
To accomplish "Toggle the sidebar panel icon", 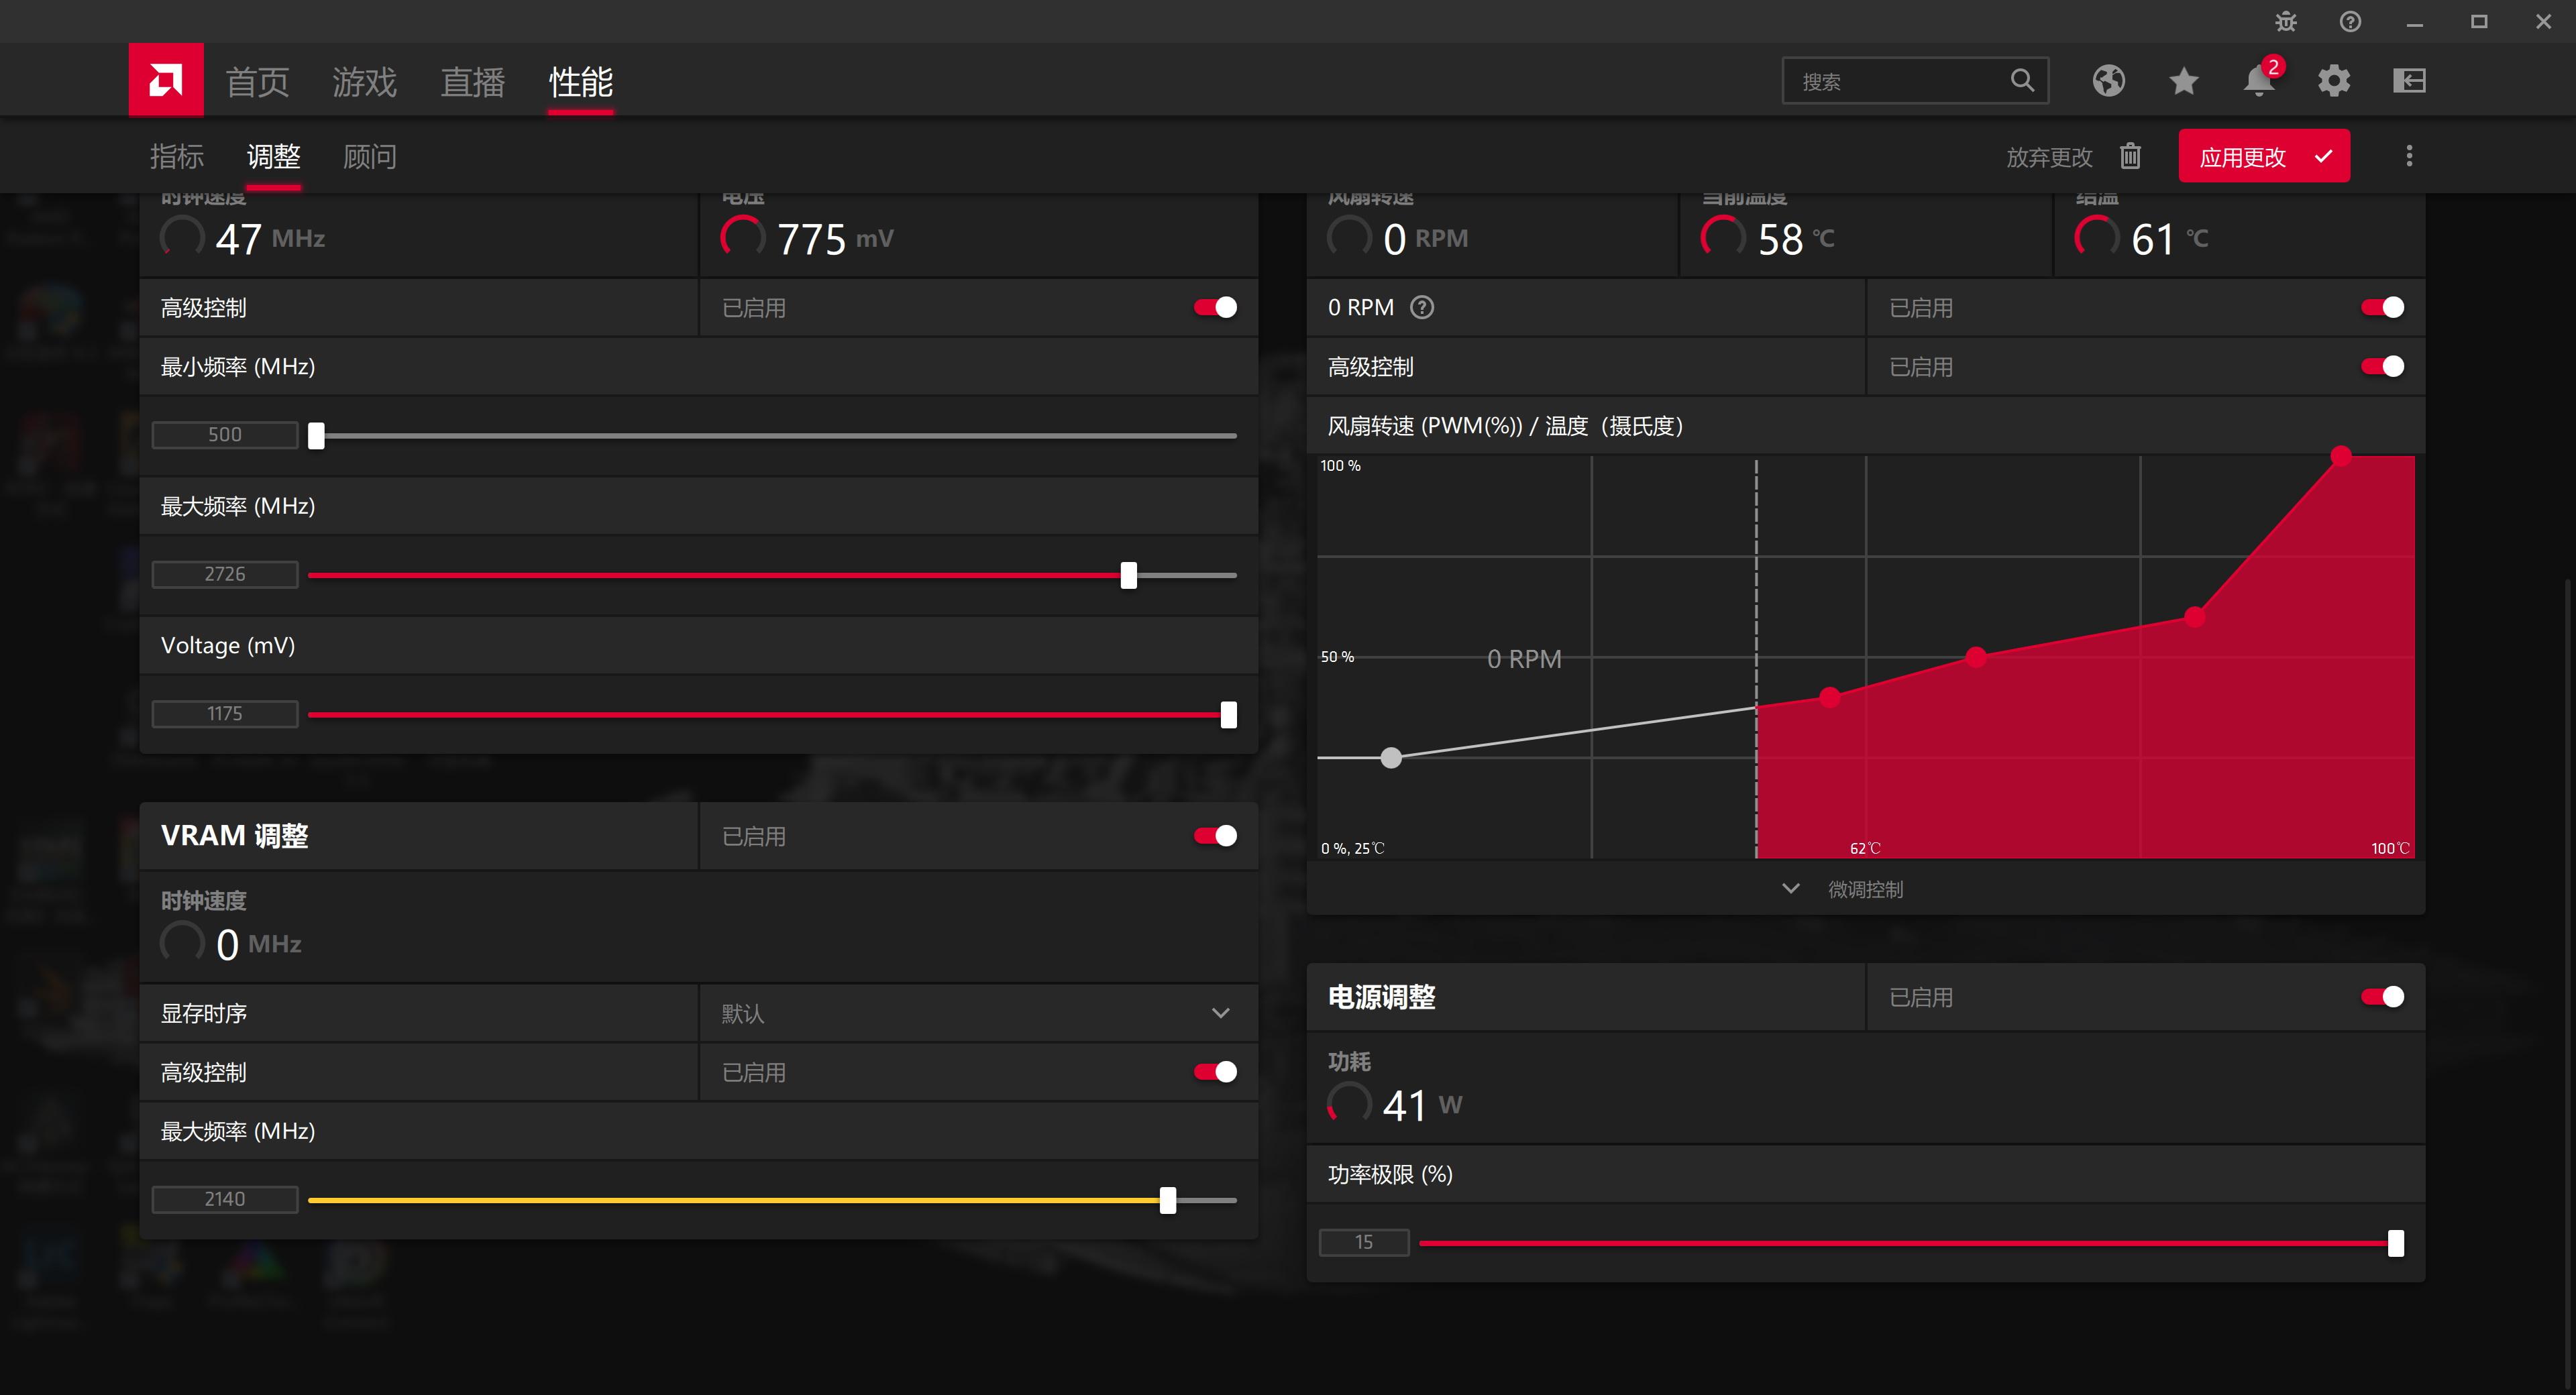I will [x=2409, y=81].
